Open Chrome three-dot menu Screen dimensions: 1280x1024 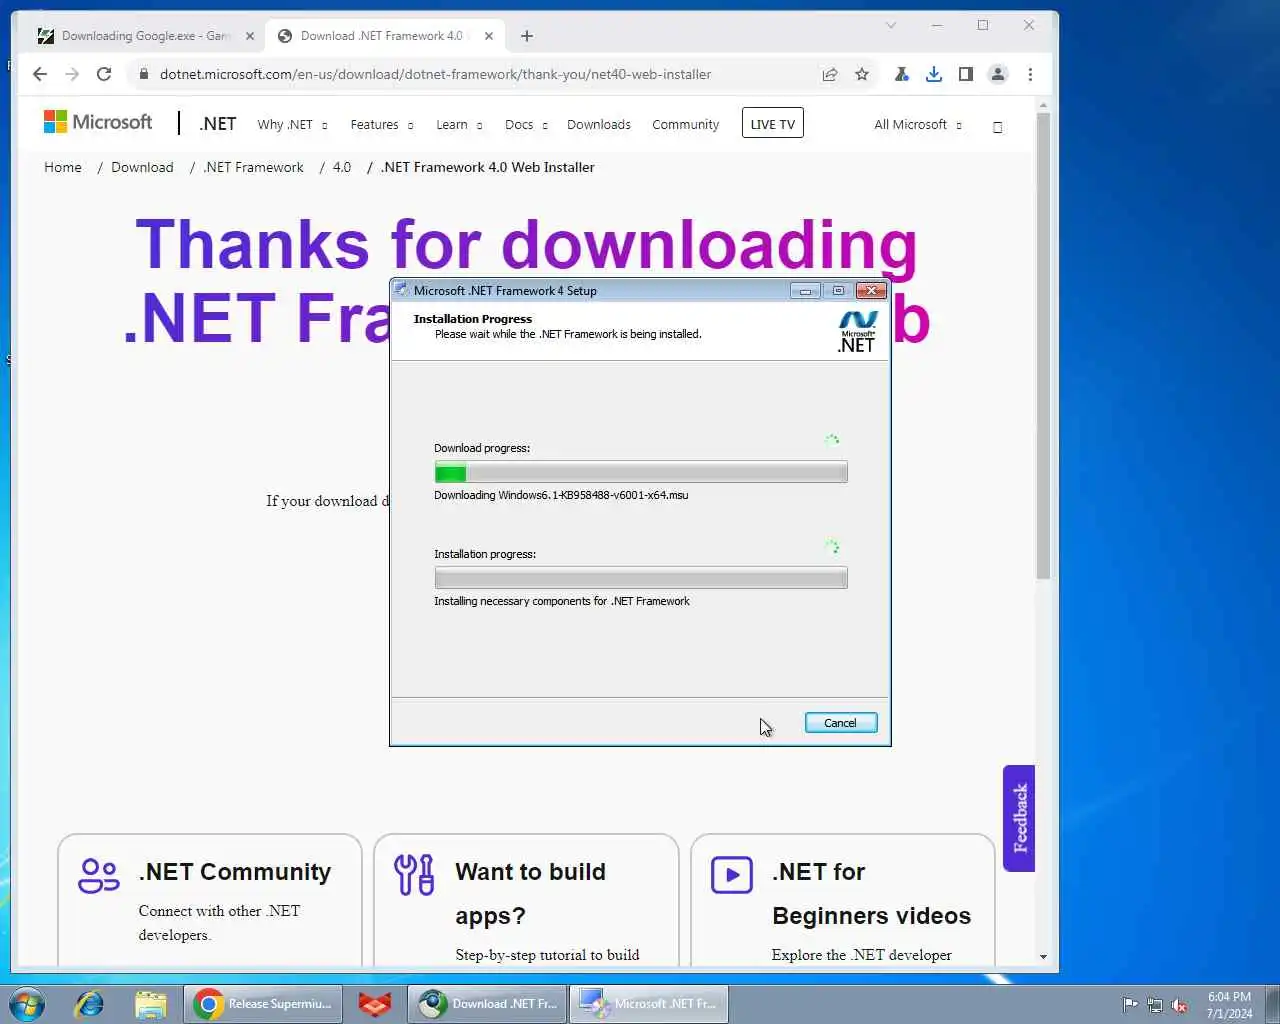pos(1030,74)
